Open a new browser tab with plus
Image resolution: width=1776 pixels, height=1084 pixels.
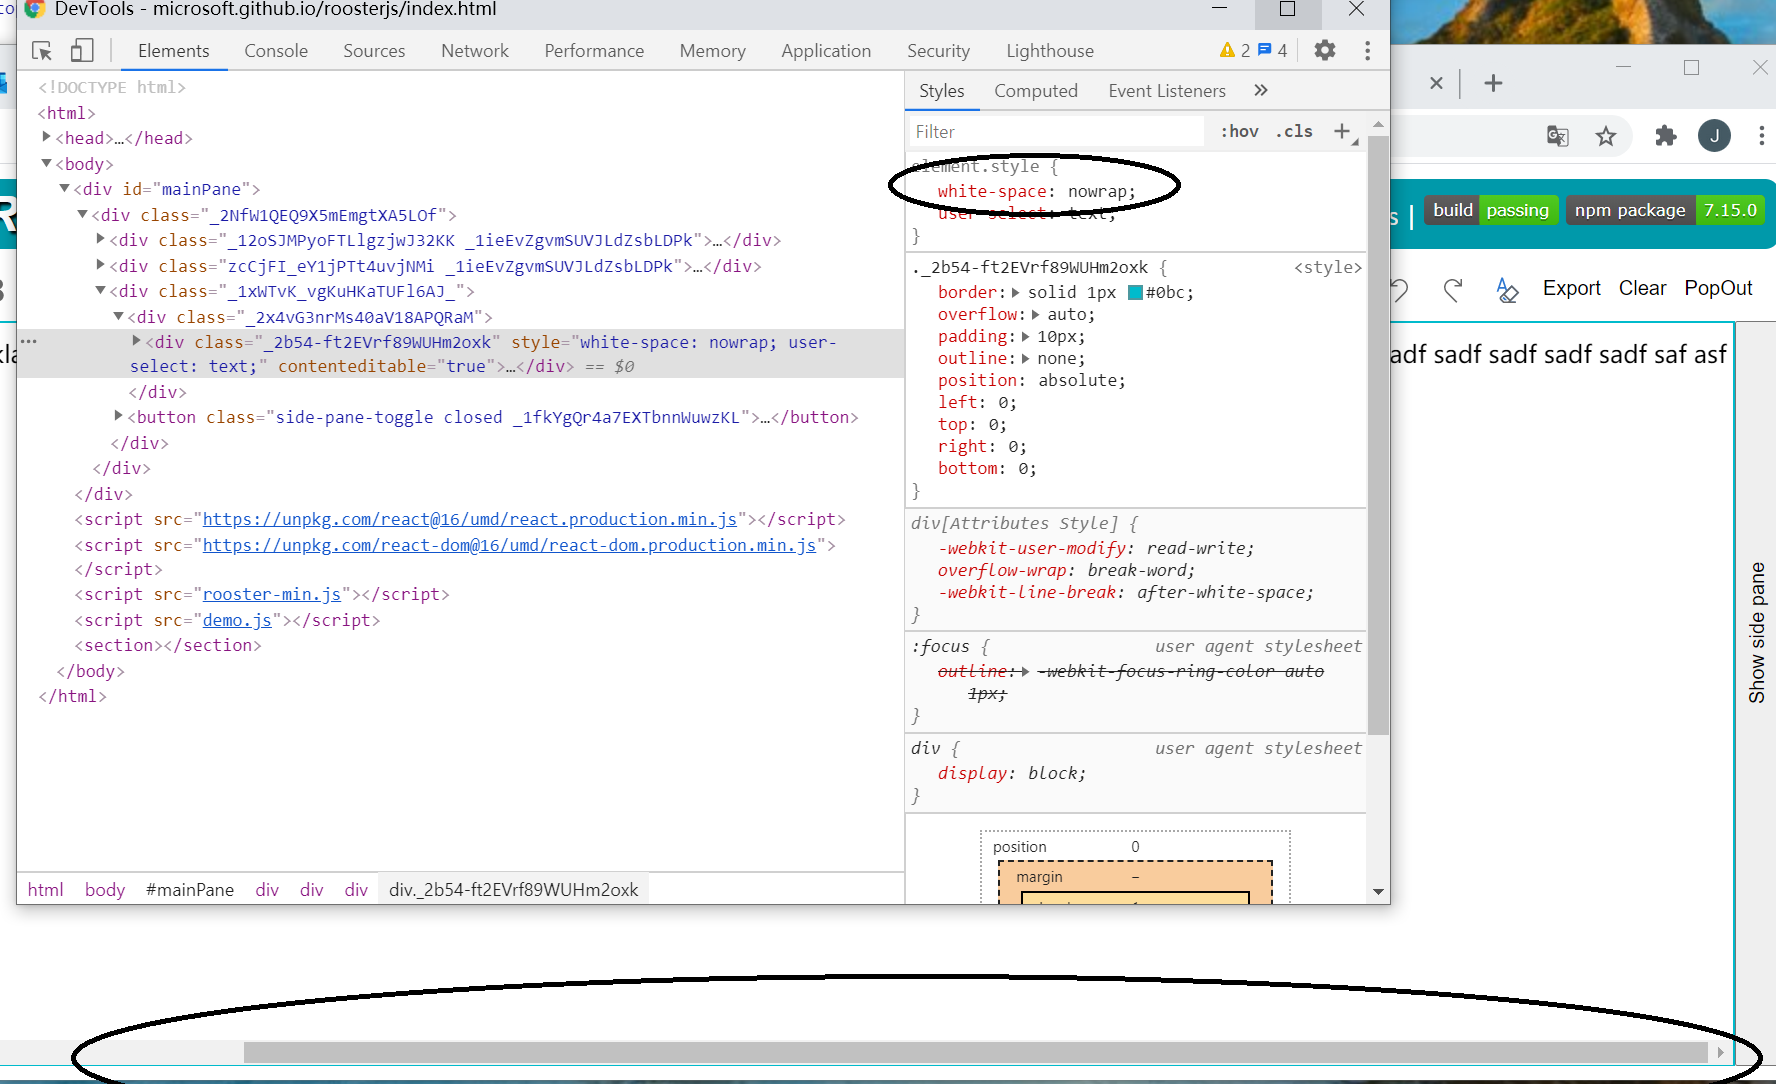[x=1493, y=83]
